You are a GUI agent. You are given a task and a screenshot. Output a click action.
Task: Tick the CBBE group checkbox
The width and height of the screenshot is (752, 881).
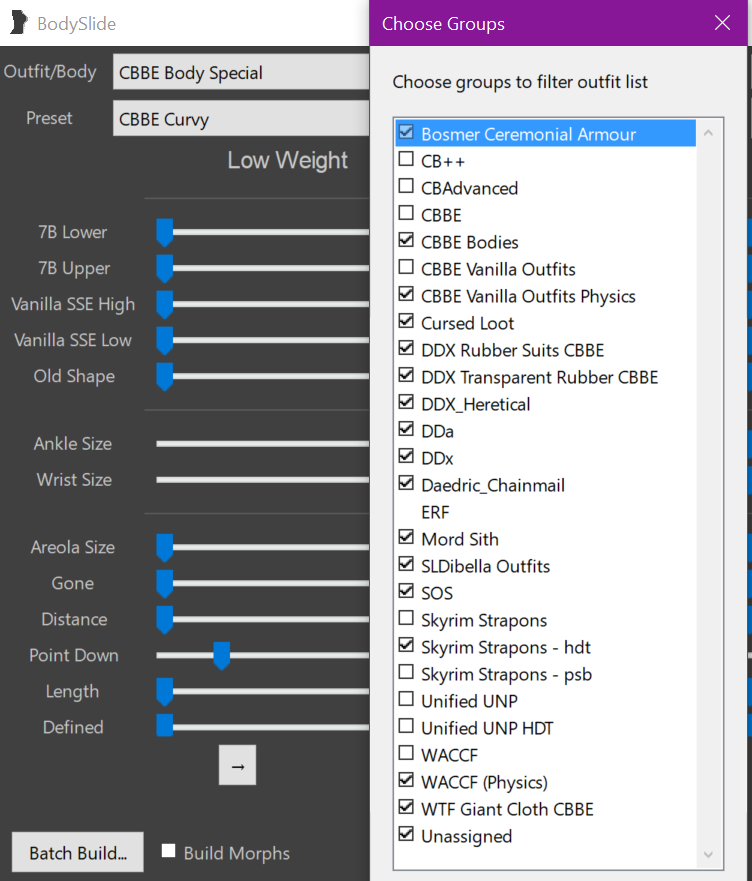406,213
